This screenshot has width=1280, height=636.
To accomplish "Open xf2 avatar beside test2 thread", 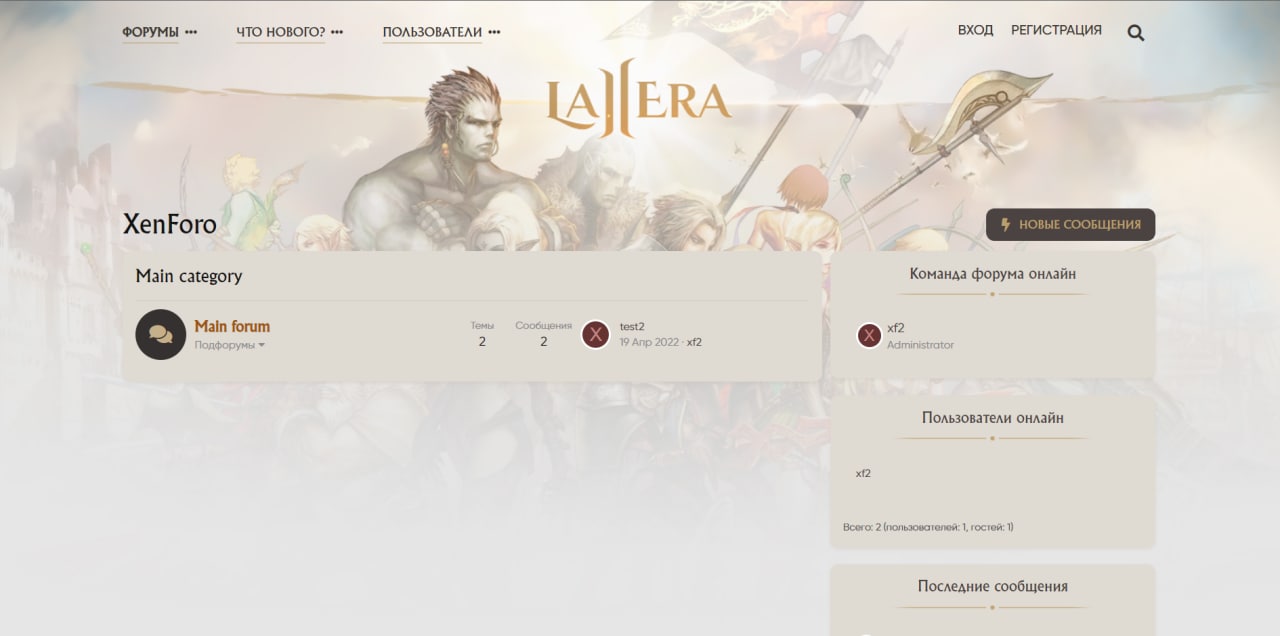I will point(596,334).
